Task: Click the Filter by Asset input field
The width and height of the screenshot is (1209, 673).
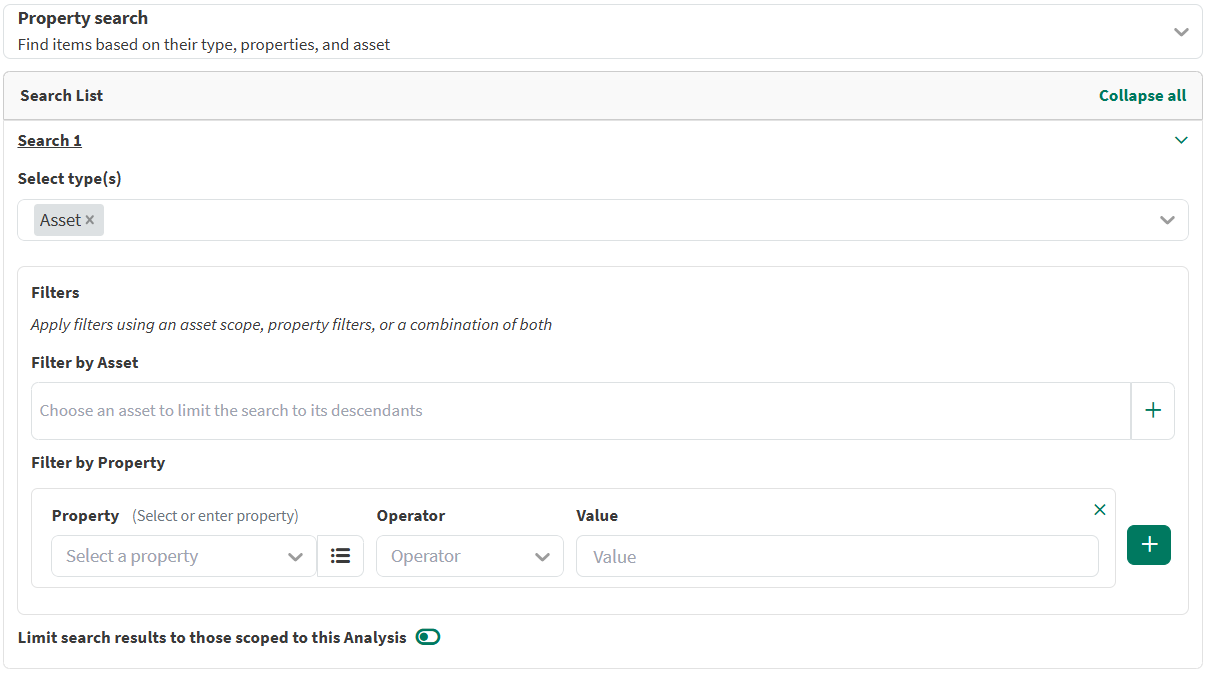Action: tap(580, 411)
